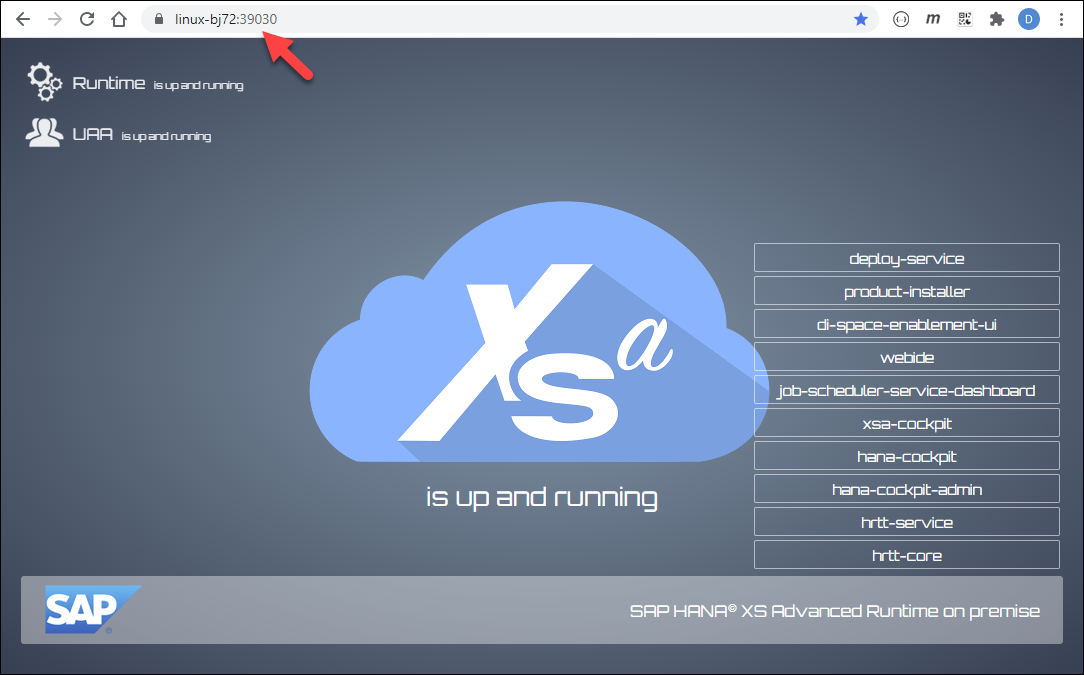Click the XSA cloud logo
The image size is (1084, 675).
[x=539, y=332]
